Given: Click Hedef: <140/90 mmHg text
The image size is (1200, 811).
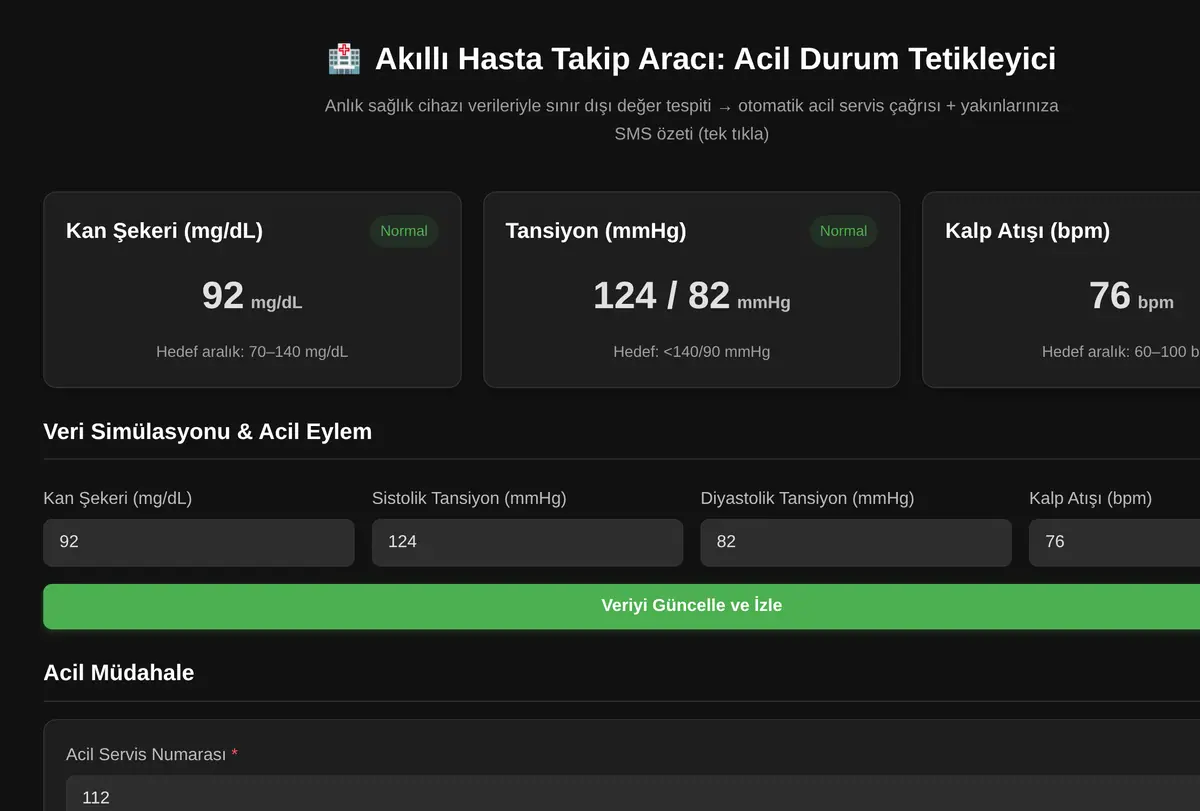Looking at the screenshot, I should (x=691, y=352).
